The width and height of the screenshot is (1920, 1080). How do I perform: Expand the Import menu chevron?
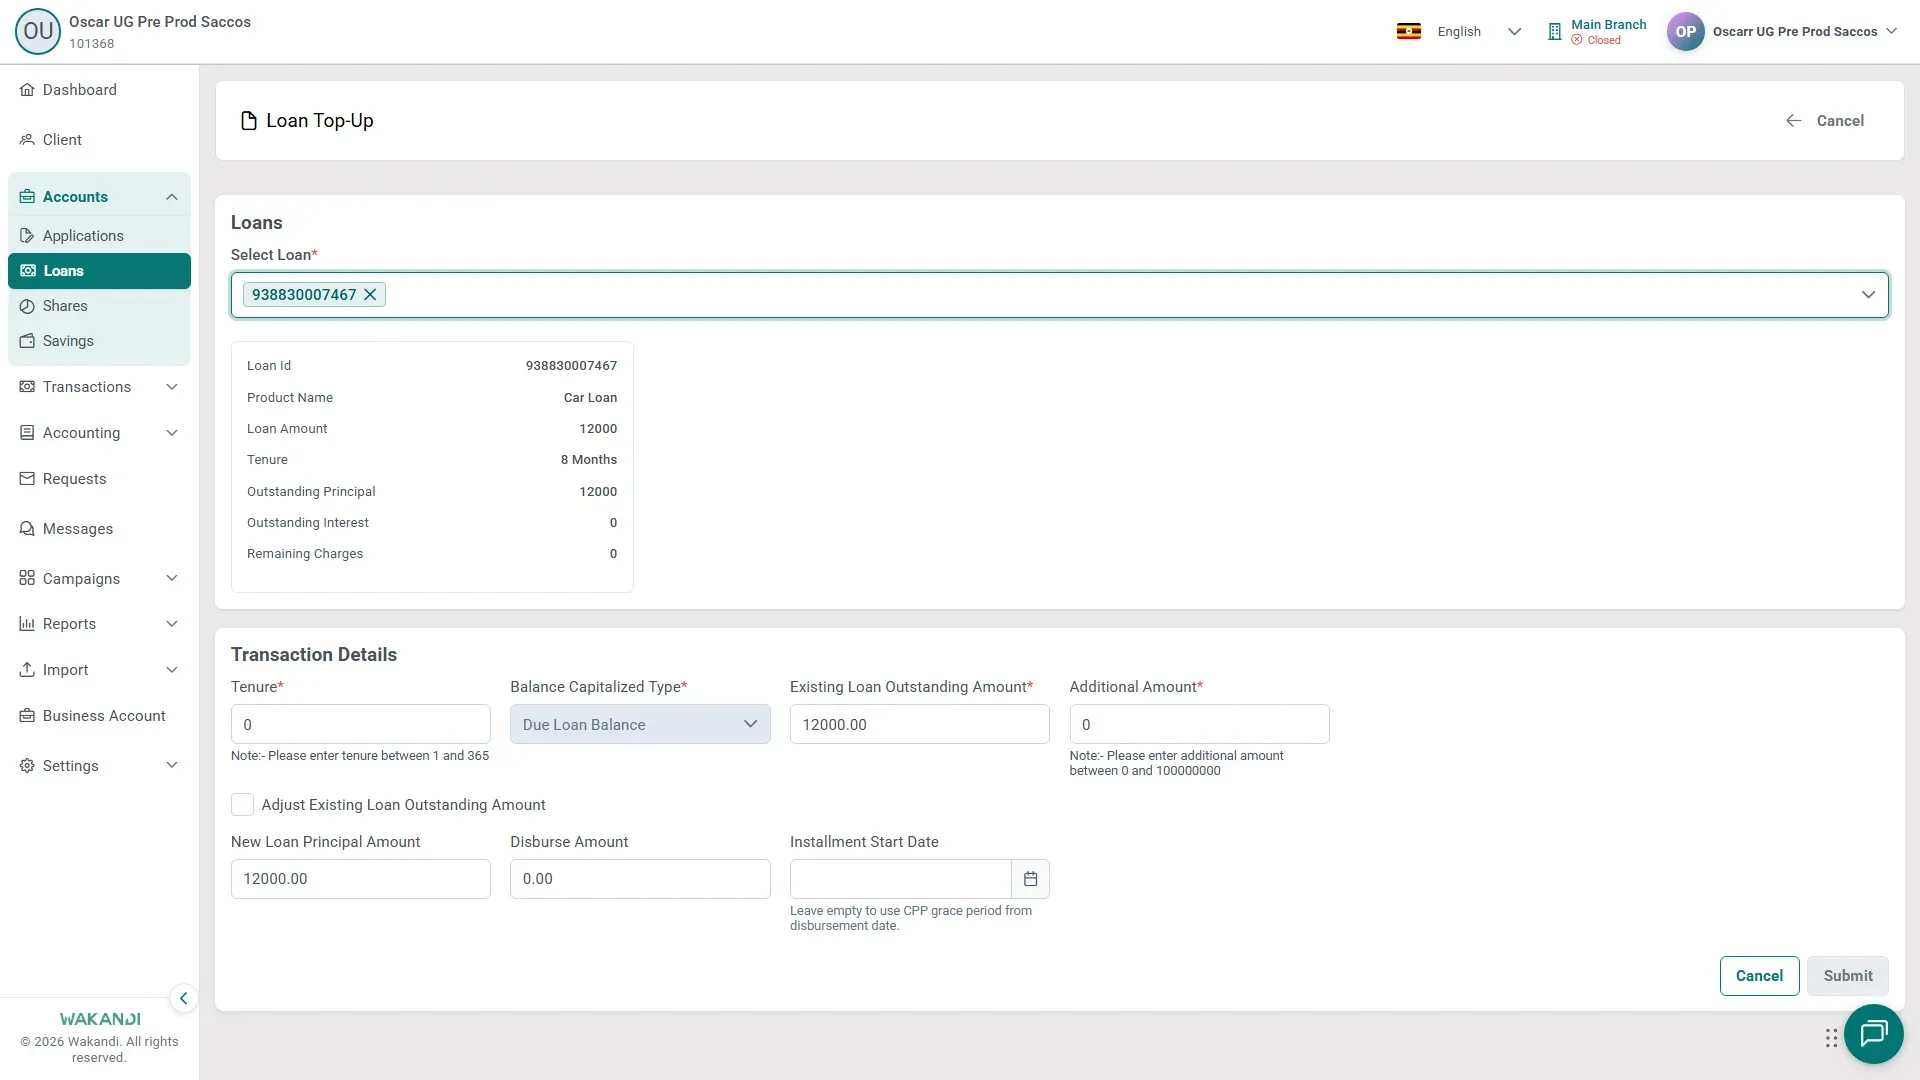[x=172, y=670]
